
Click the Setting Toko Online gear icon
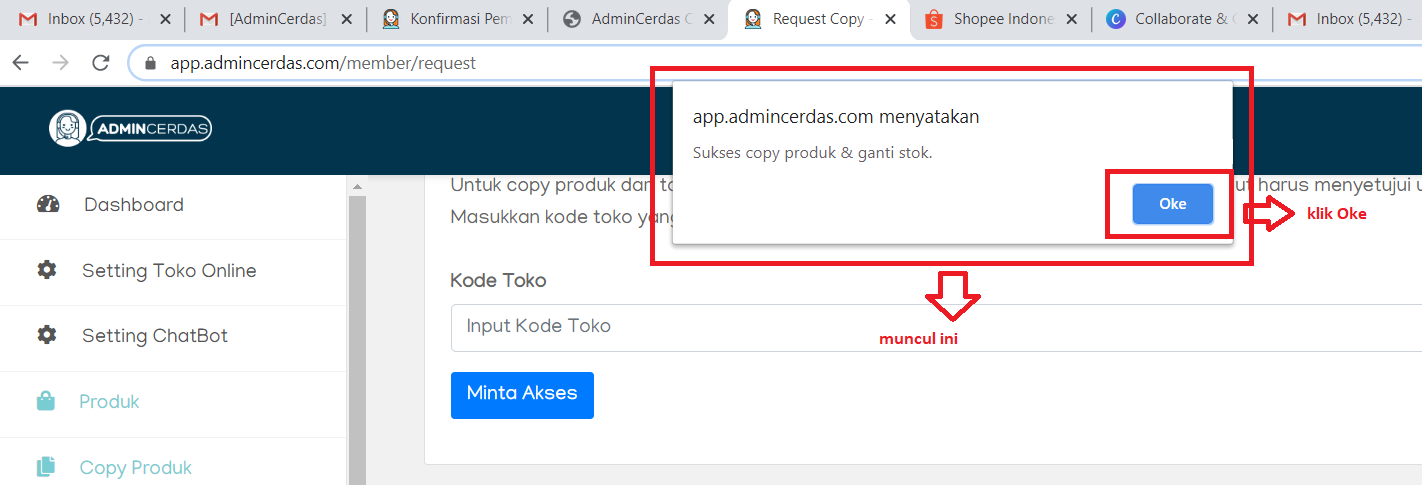click(x=47, y=270)
